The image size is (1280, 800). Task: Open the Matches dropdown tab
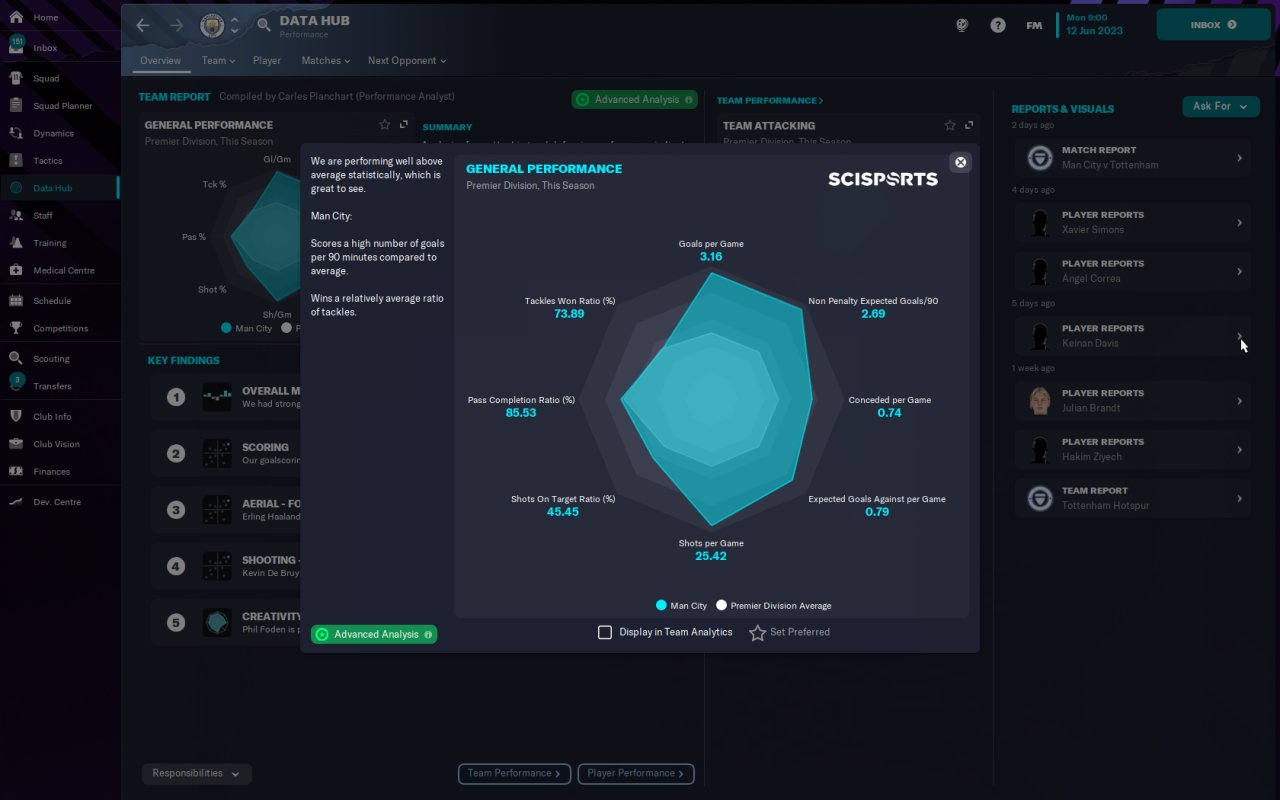pos(326,61)
